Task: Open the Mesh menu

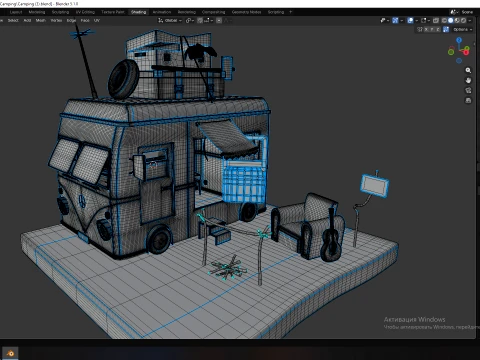Action: coord(41,20)
